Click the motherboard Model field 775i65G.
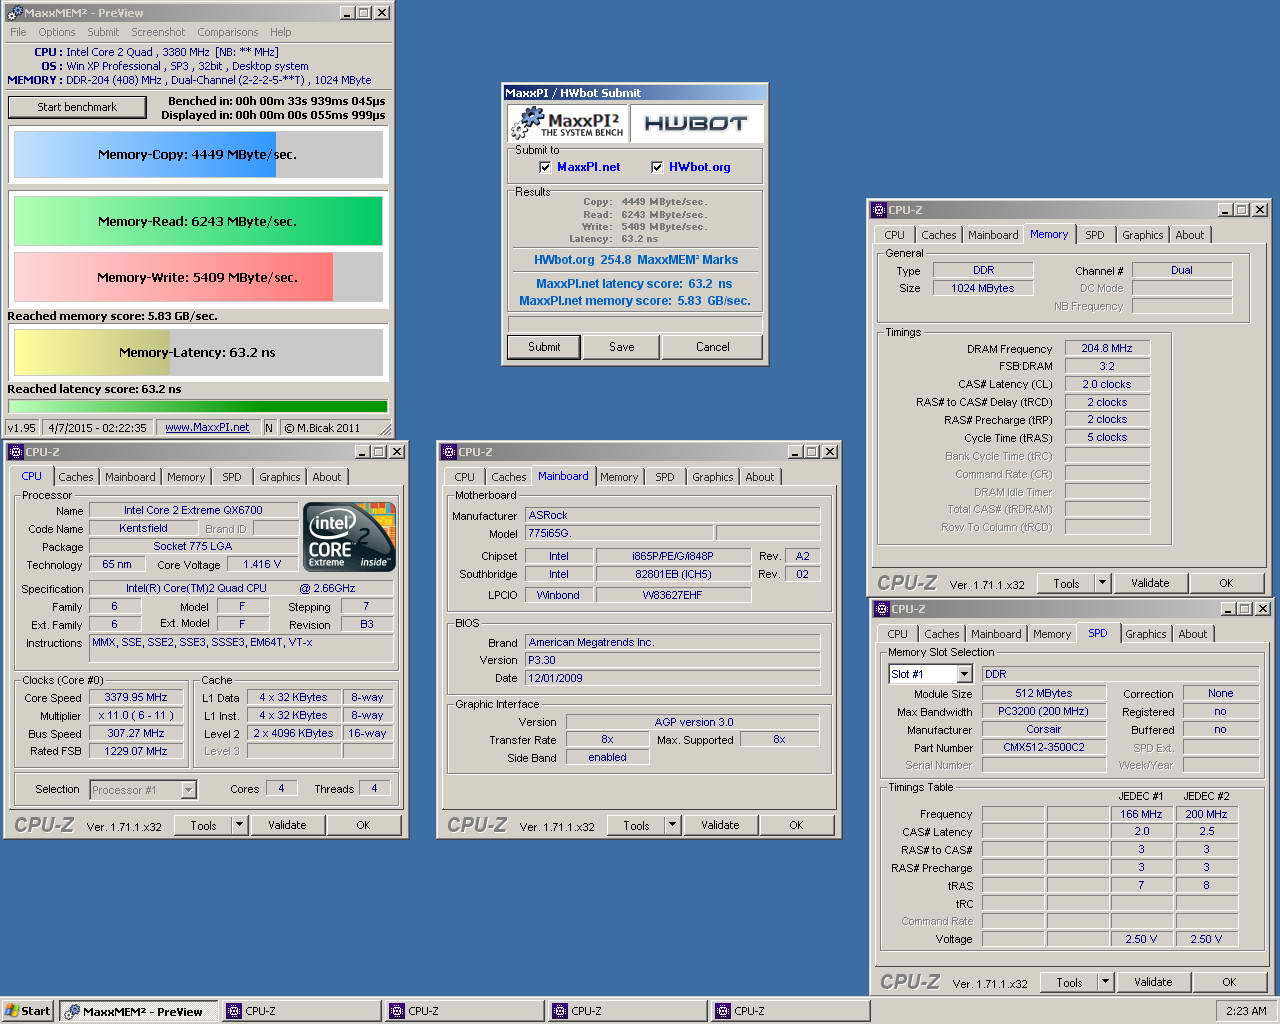Viewport: 1280px width, 1024px height. [x=619, y=533]
